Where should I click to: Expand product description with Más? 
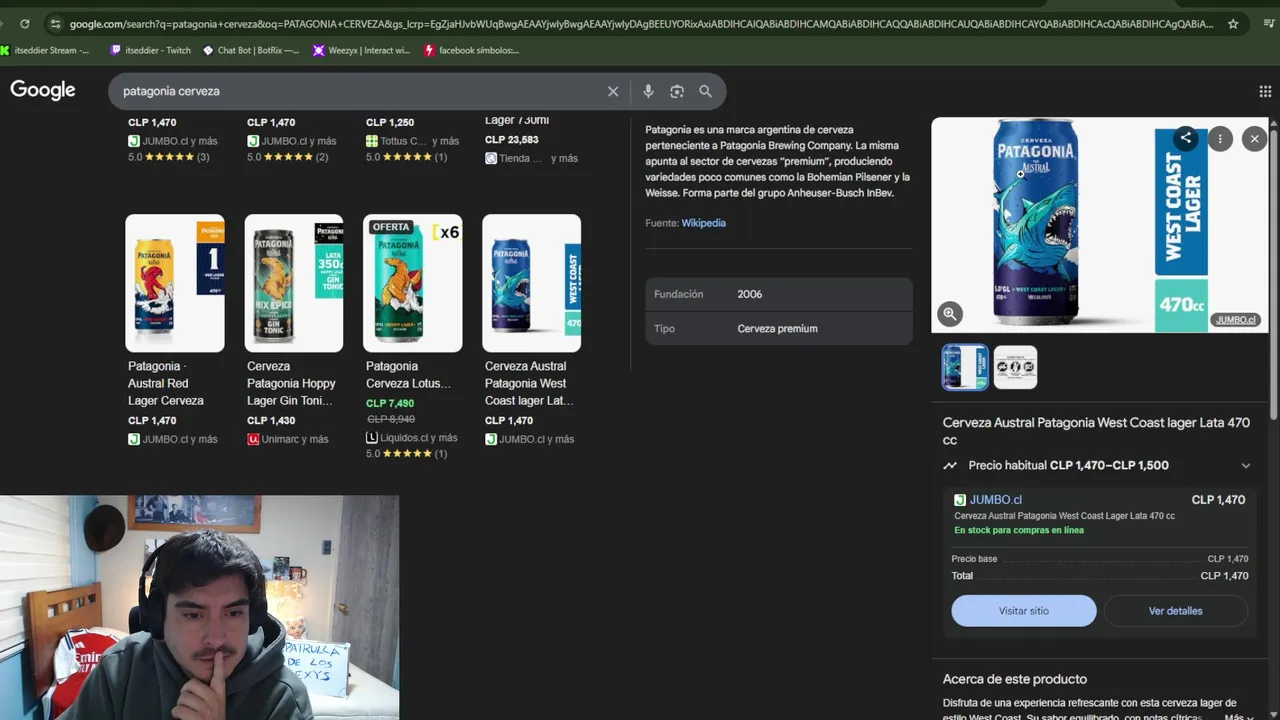click(1238, 716)
